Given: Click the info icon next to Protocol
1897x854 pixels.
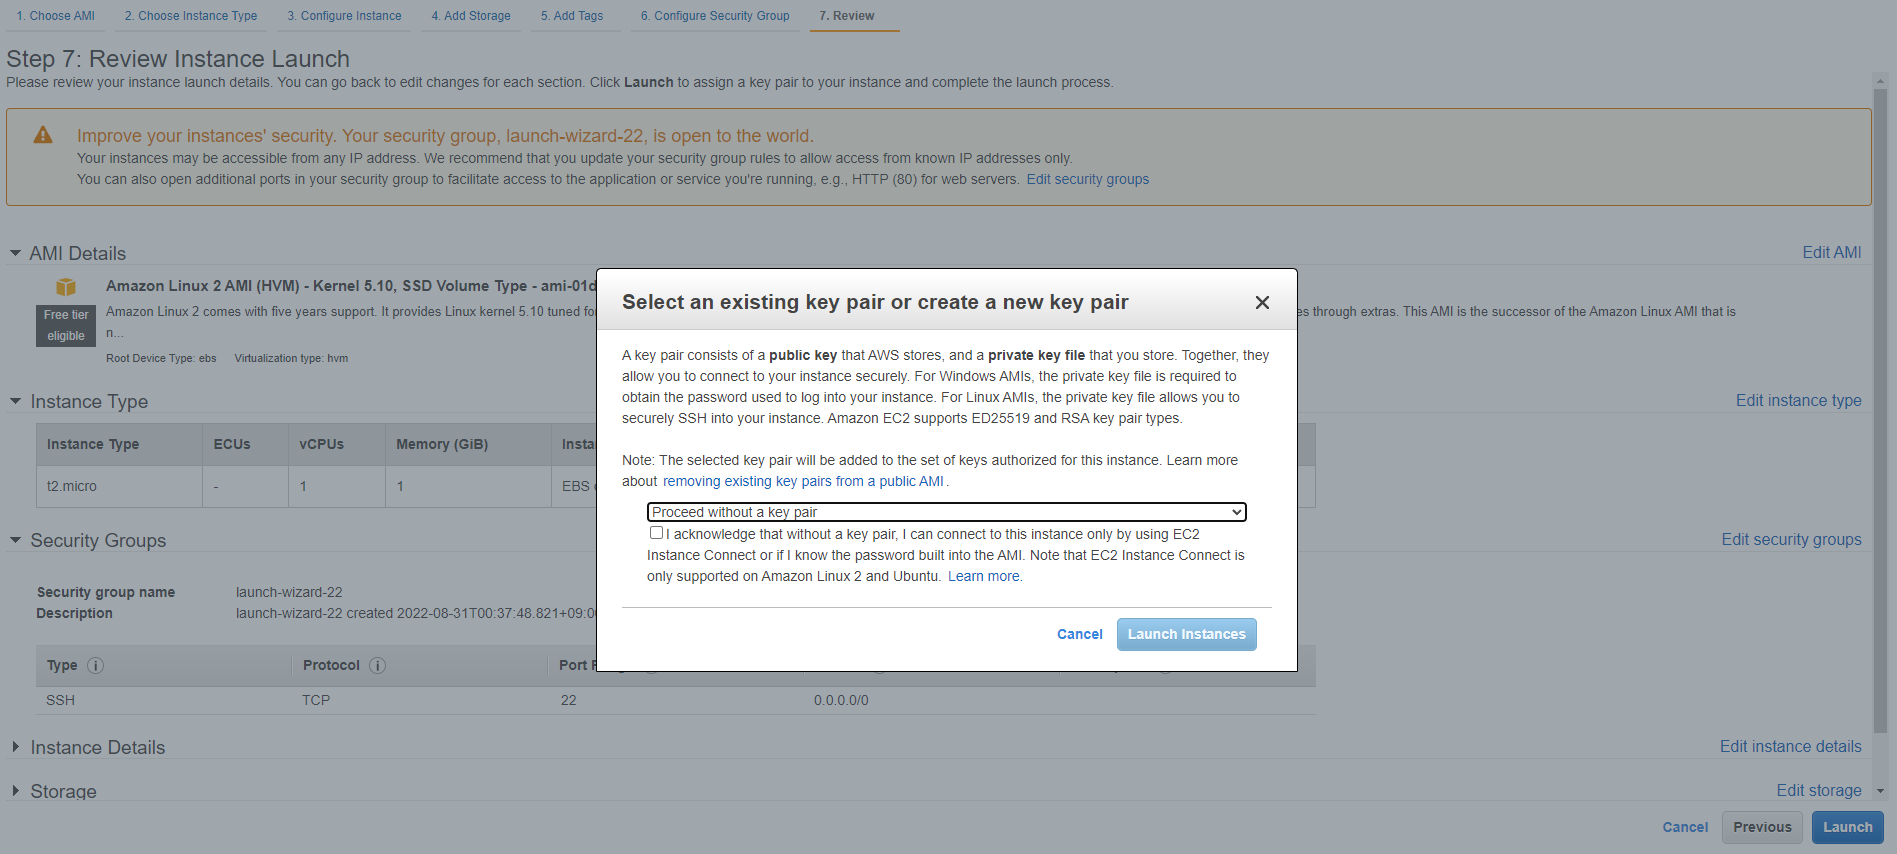Looking at the screenshot, I should point(377,665).
